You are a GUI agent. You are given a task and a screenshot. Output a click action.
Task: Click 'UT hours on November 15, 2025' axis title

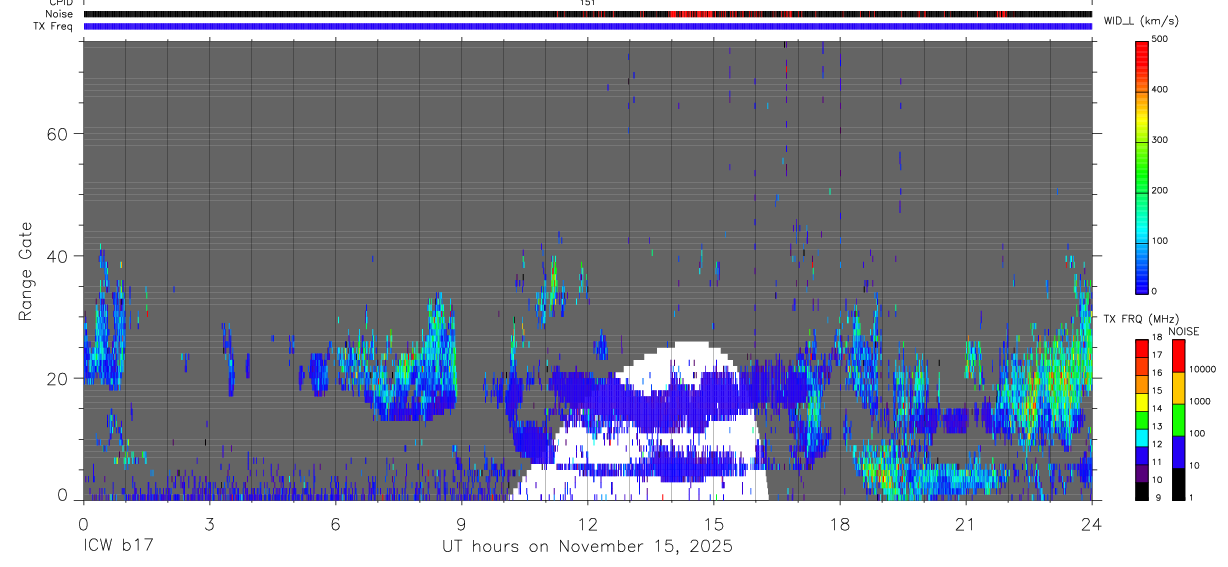(x=588, y=547)
